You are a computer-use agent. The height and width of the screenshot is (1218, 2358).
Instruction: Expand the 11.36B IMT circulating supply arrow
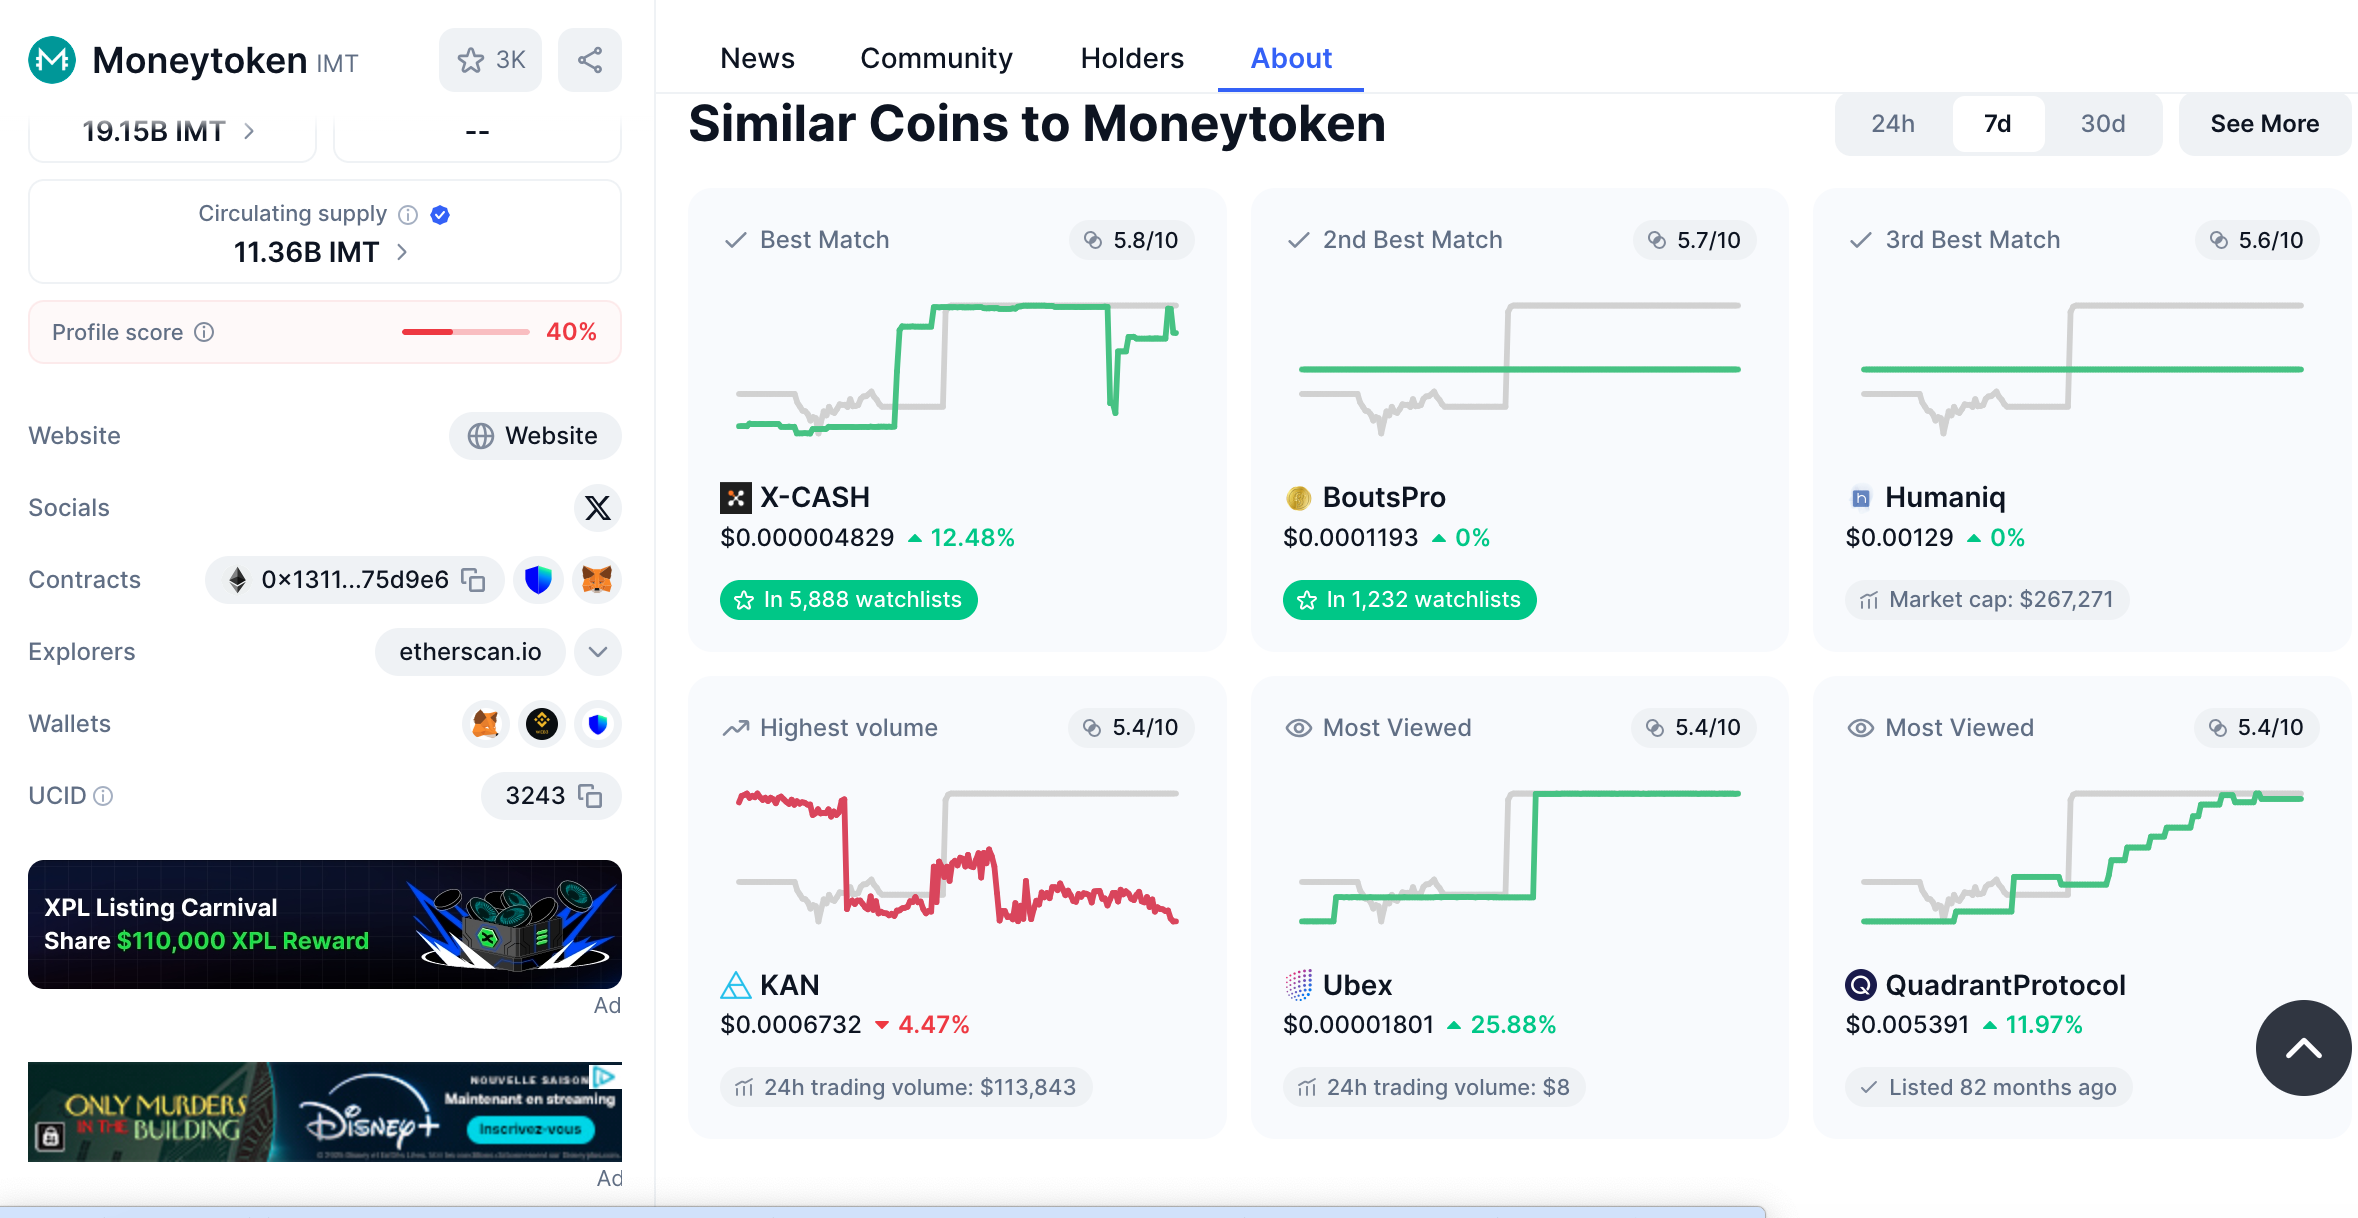click(x=402, y=252)
